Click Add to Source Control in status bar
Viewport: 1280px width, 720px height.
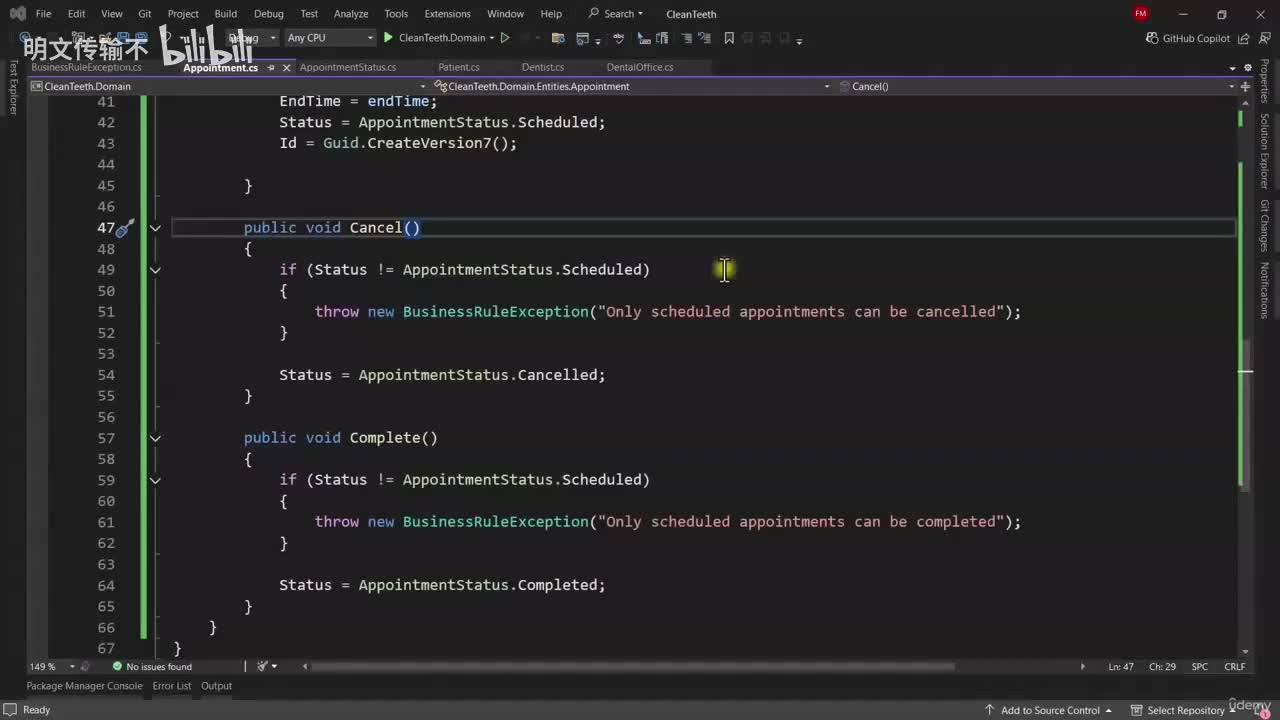[1049, 710]
